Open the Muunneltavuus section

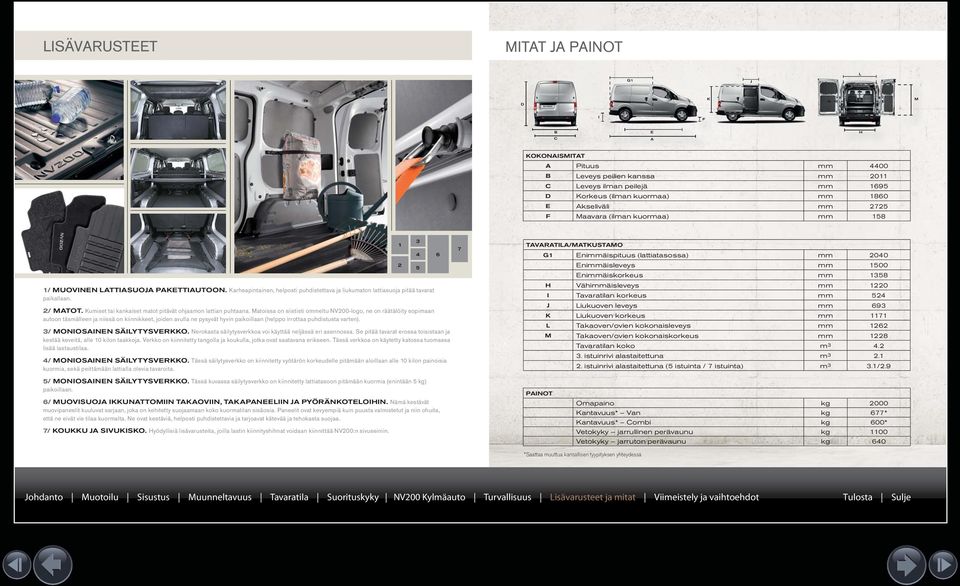tap(220, 497)
